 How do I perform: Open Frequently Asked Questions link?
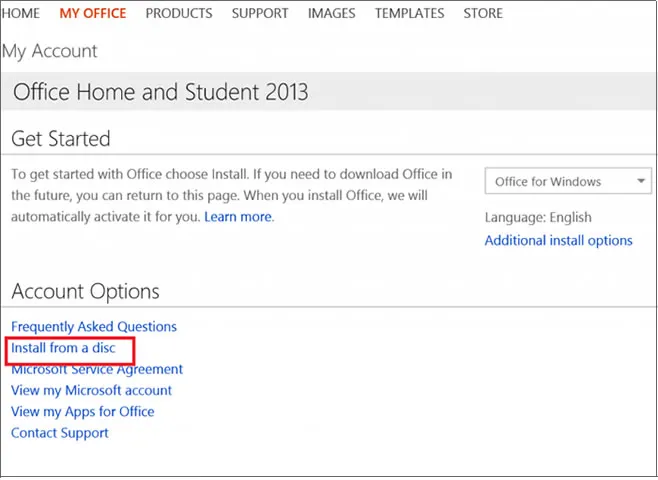[94, 326]
